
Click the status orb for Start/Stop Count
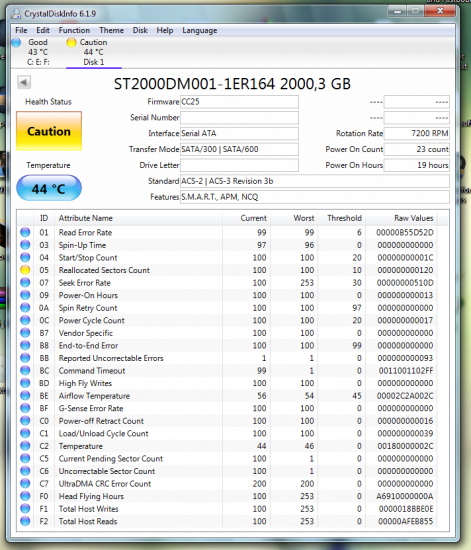(x=25, y=257)
